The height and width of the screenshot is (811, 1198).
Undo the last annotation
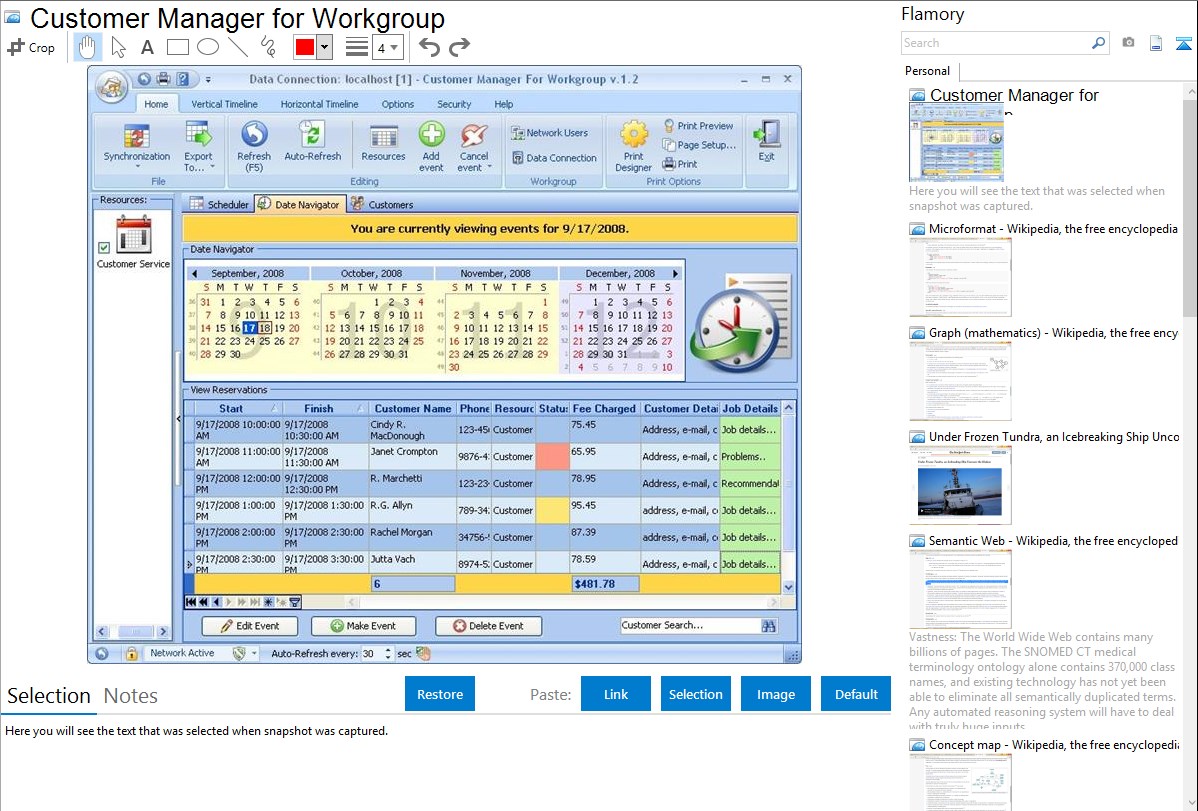[429, 47]
